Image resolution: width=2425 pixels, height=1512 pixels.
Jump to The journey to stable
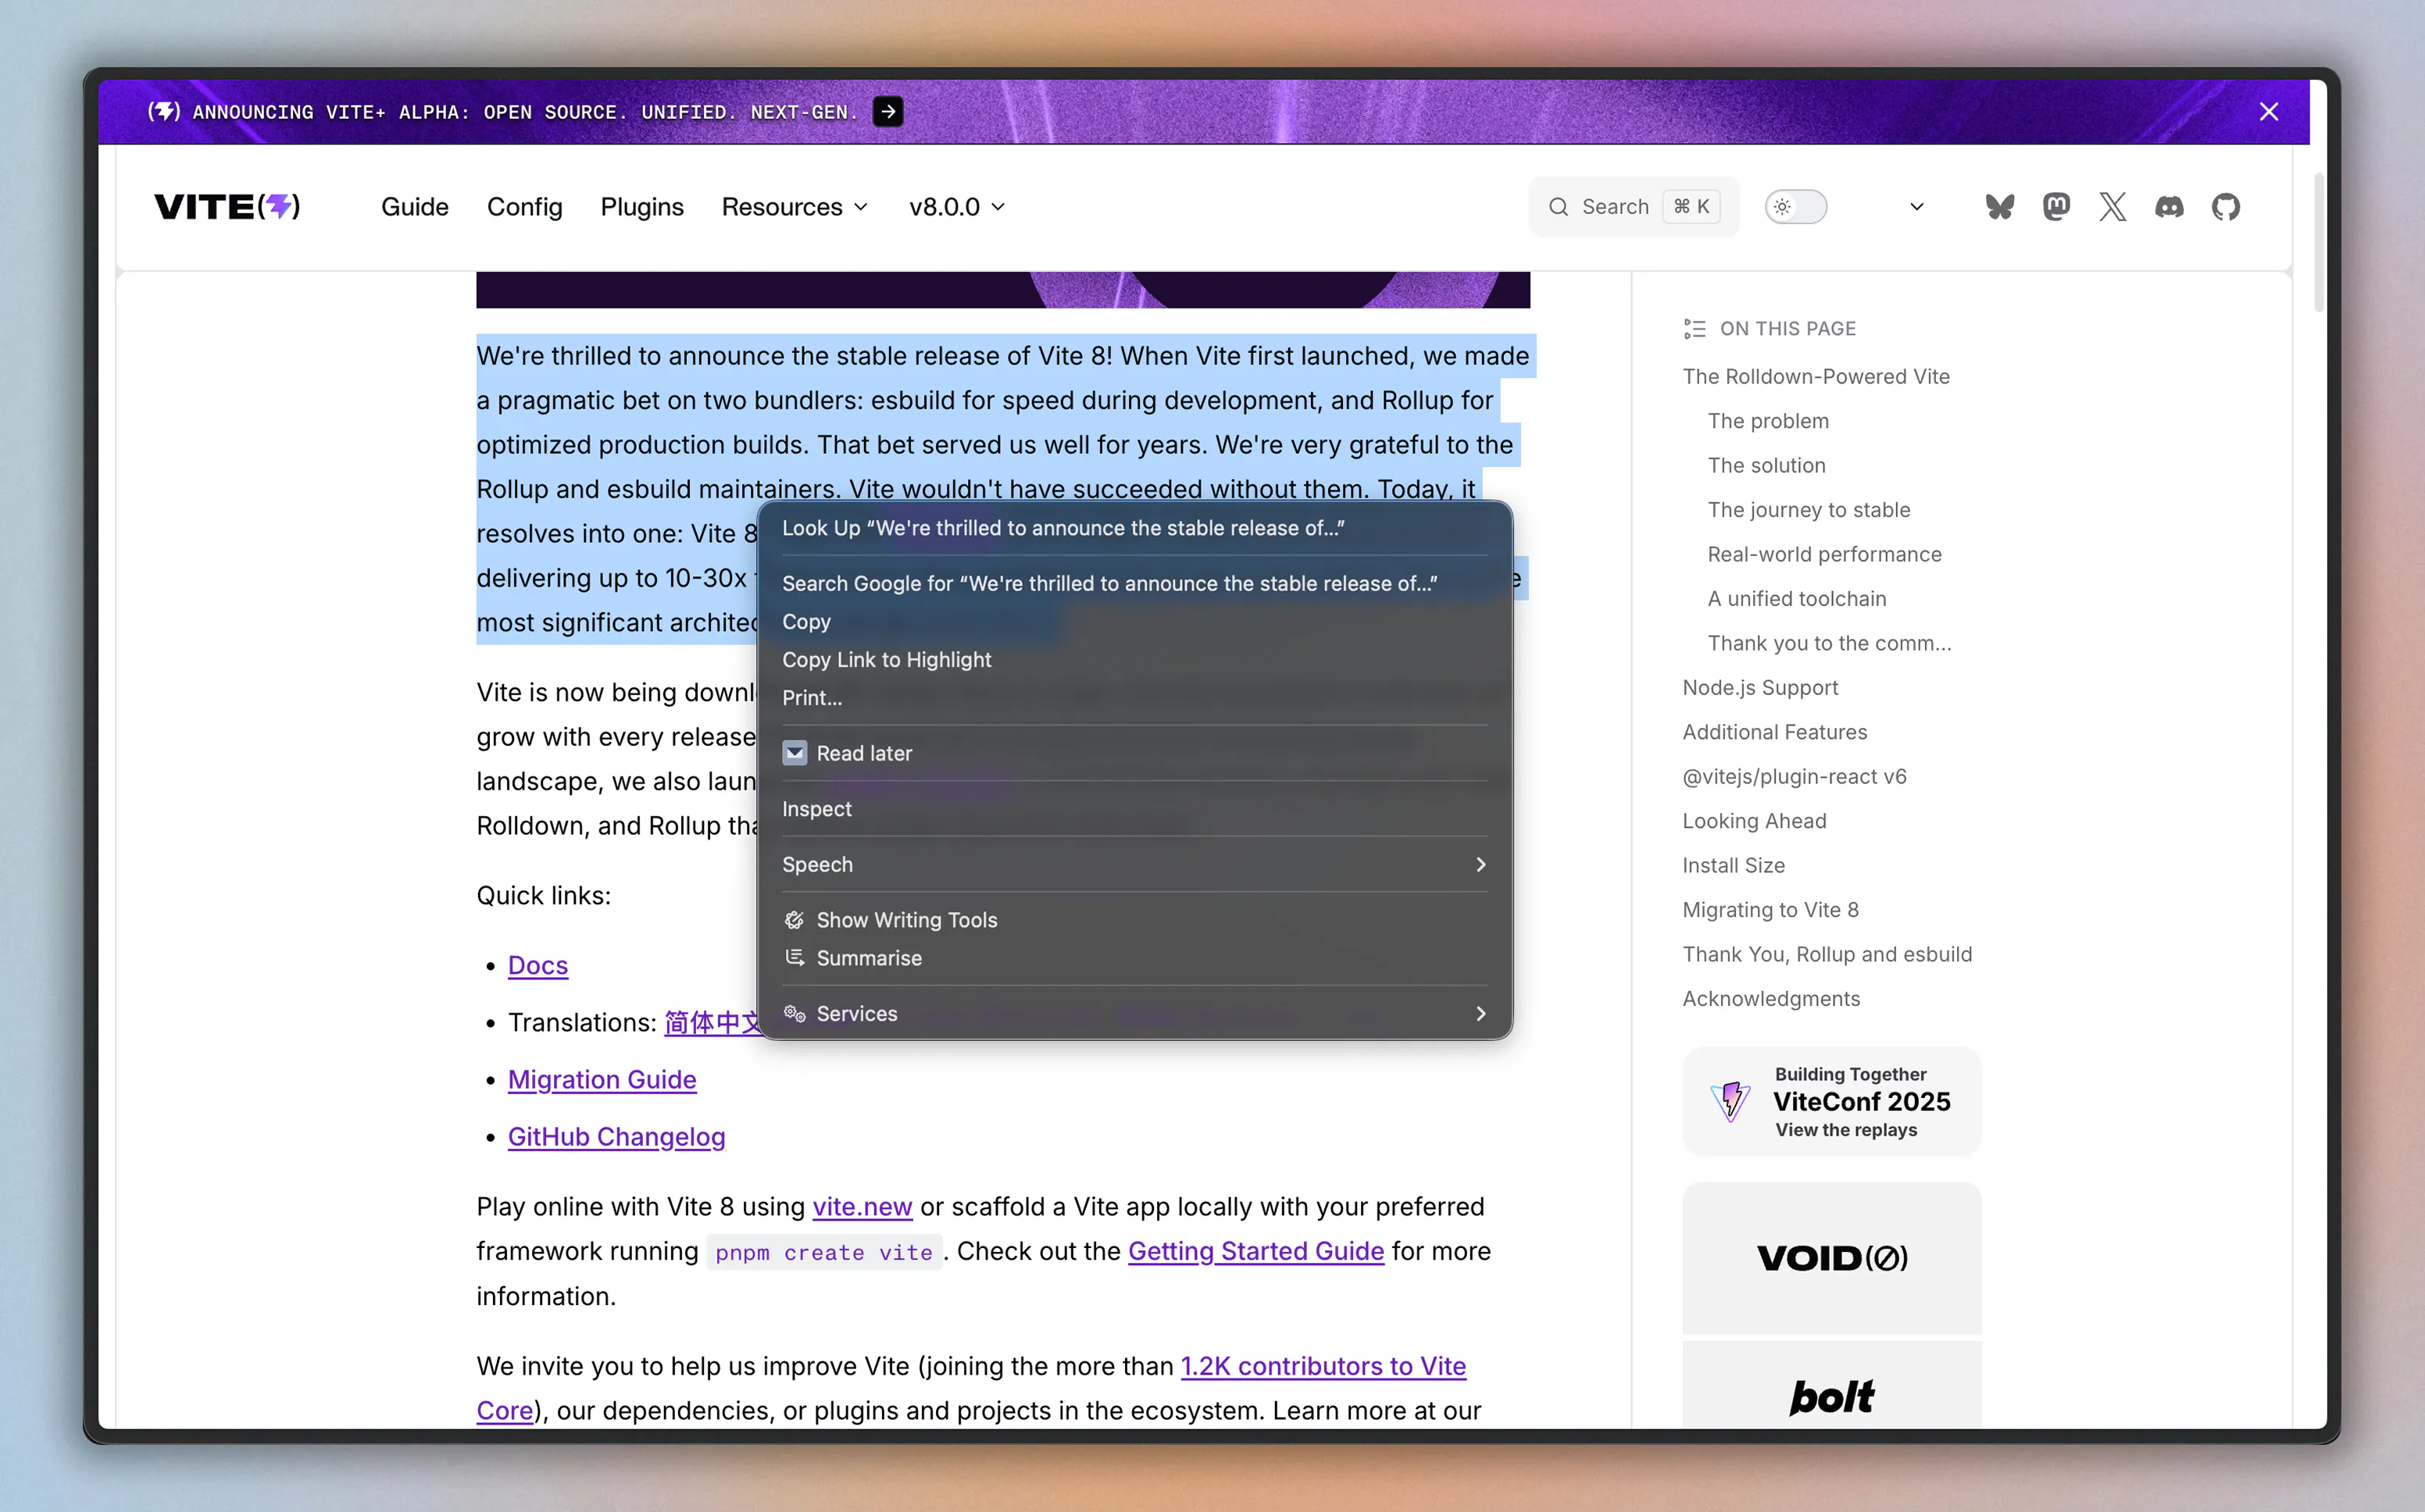click(1809, 510)
